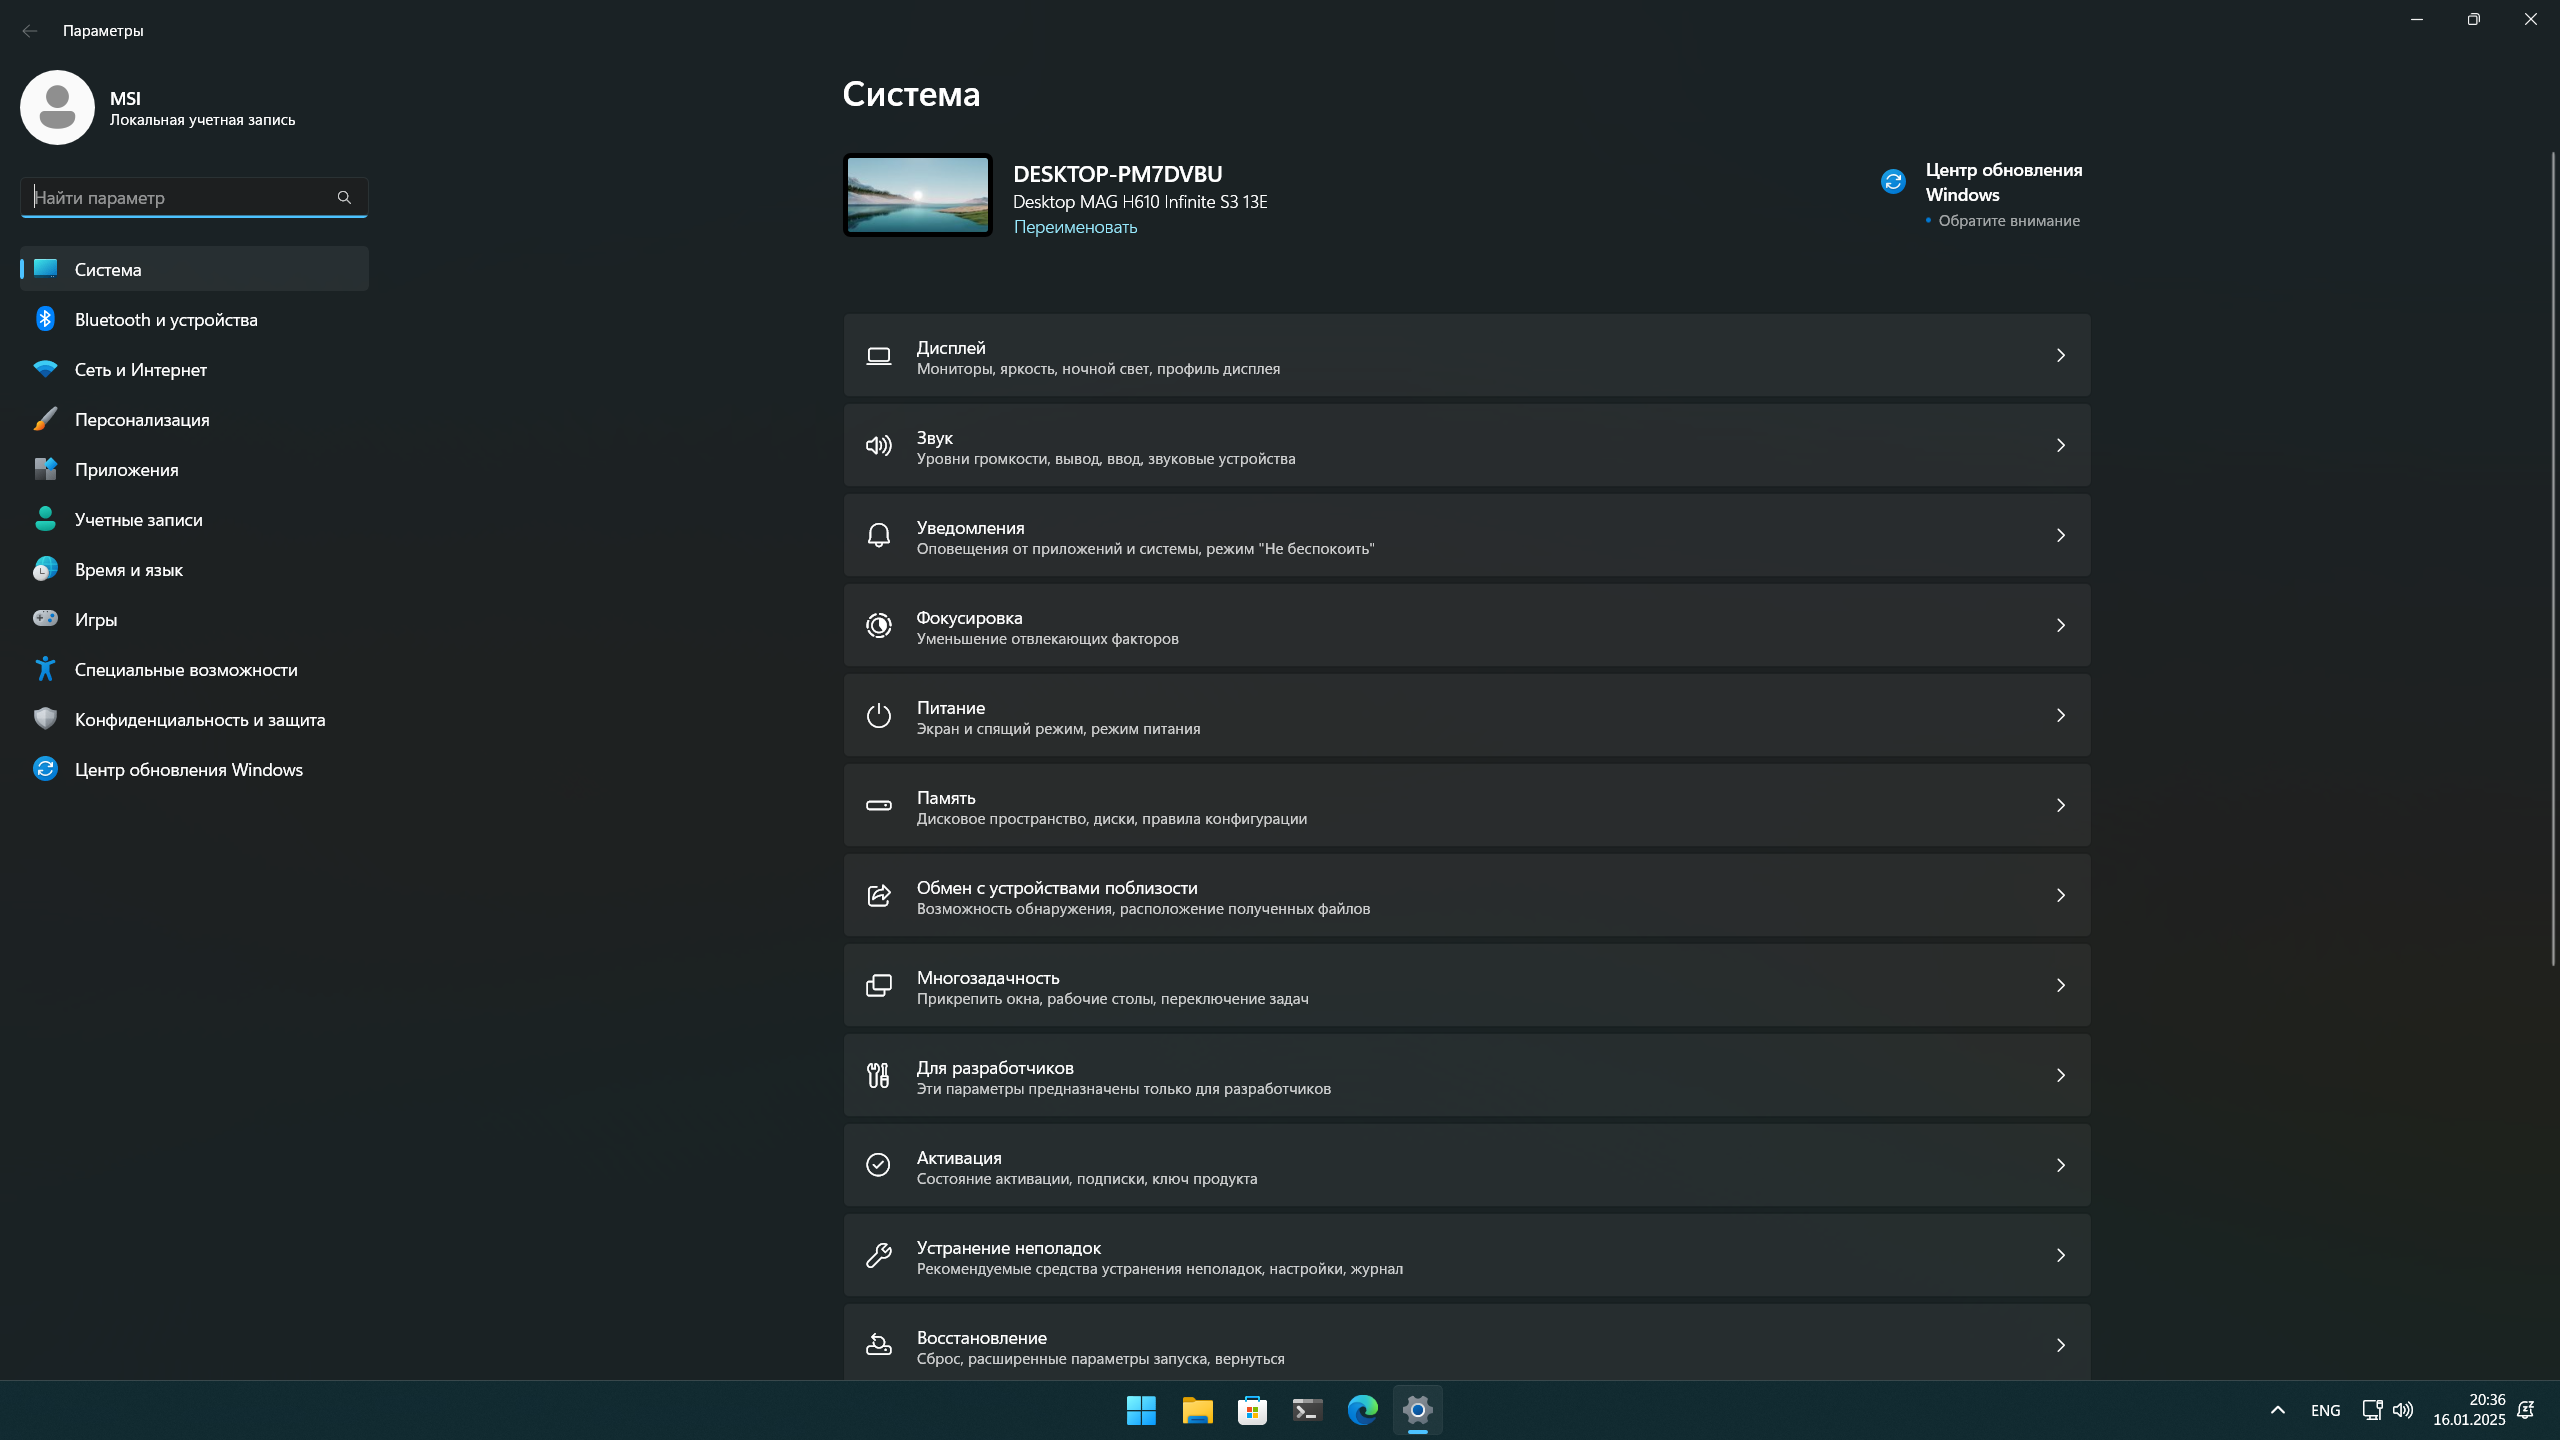Click the Приложения apps icon

[x=45, y=469]
